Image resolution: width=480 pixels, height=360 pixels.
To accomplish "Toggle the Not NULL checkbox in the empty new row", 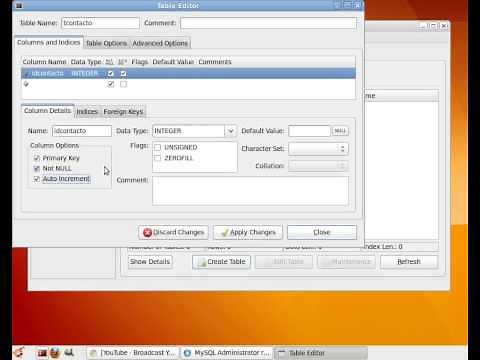I will (111, 84).
